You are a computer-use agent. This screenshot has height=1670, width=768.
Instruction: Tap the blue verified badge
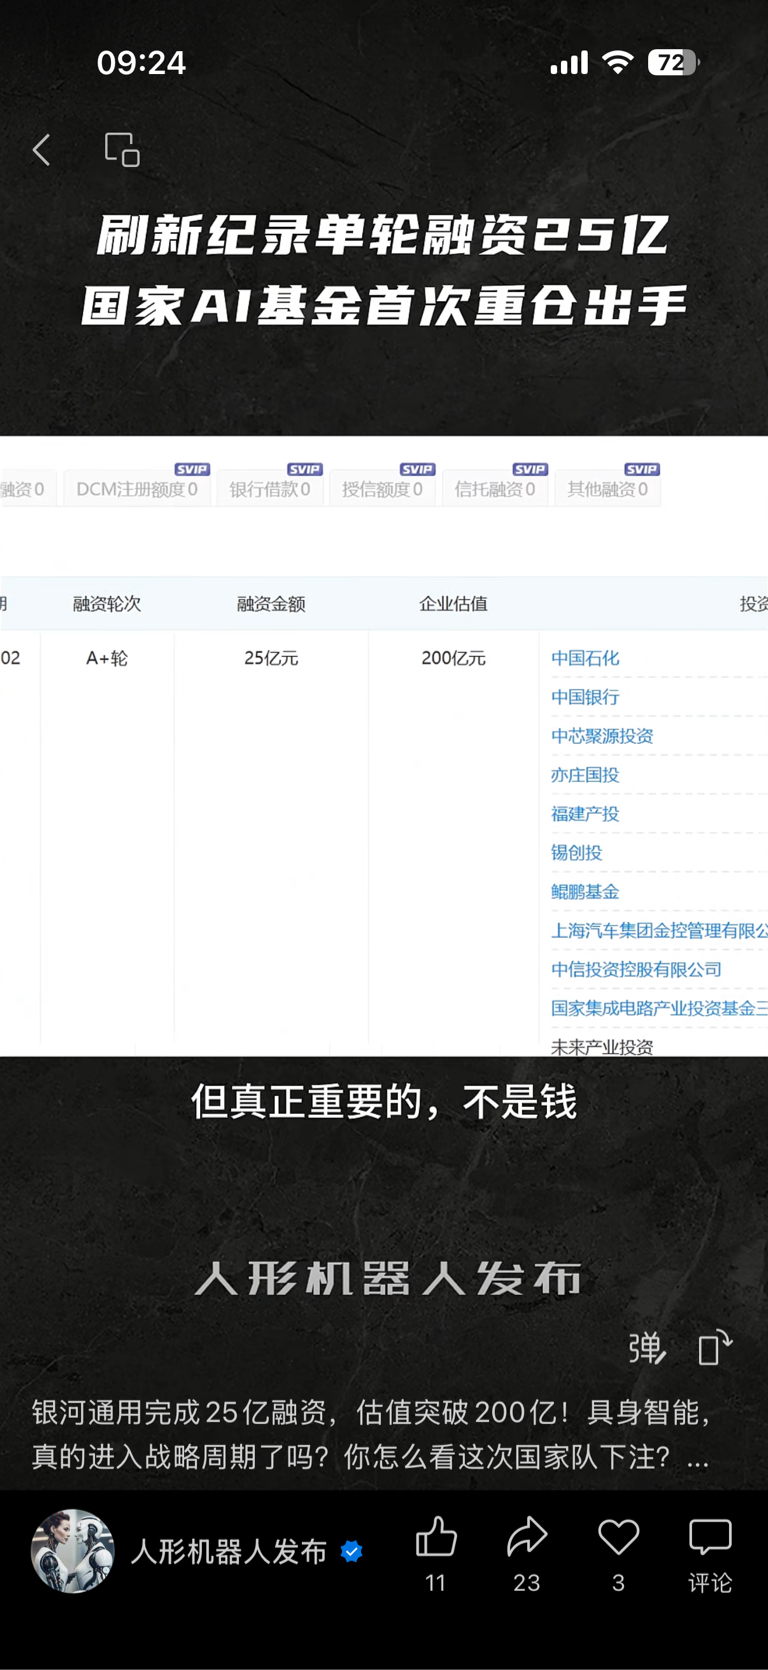pyautogui.click(x=352, y=1551)
